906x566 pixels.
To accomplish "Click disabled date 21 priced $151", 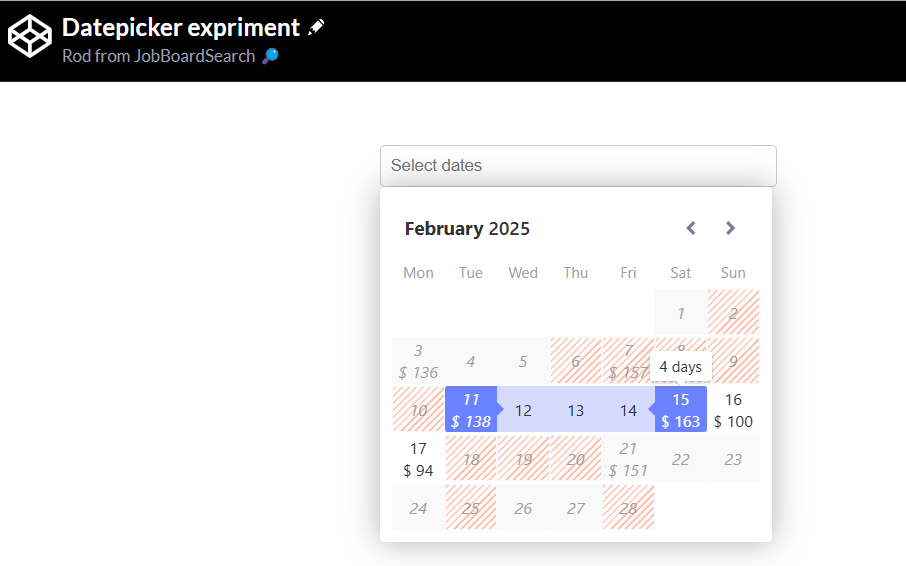I will click(x=628, y=459).
